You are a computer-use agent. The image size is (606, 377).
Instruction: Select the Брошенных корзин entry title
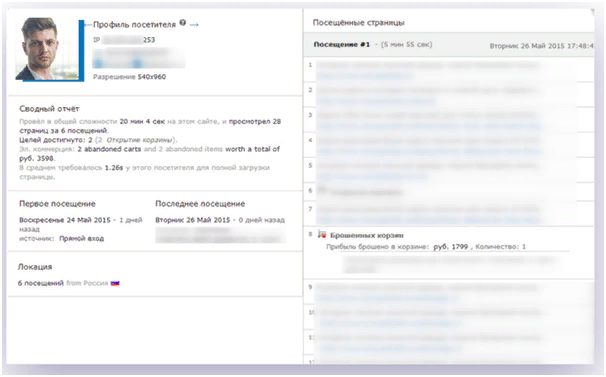(367, 235)
